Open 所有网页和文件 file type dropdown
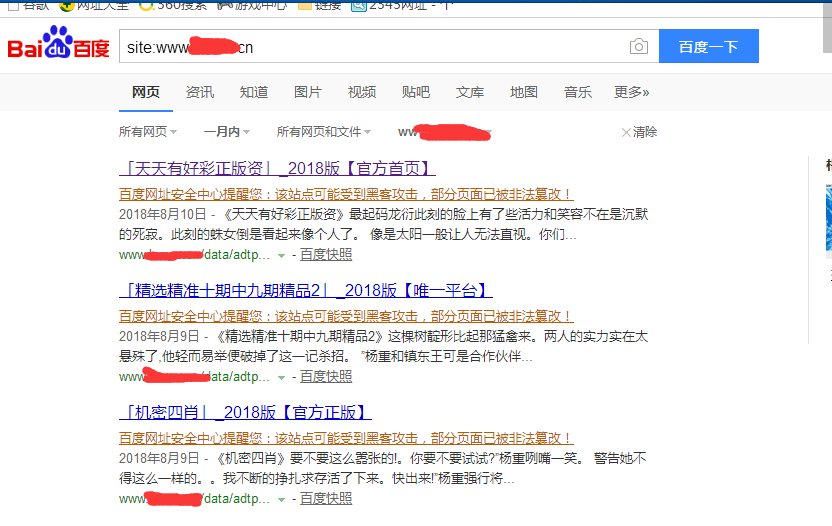 tap(324, 132)
